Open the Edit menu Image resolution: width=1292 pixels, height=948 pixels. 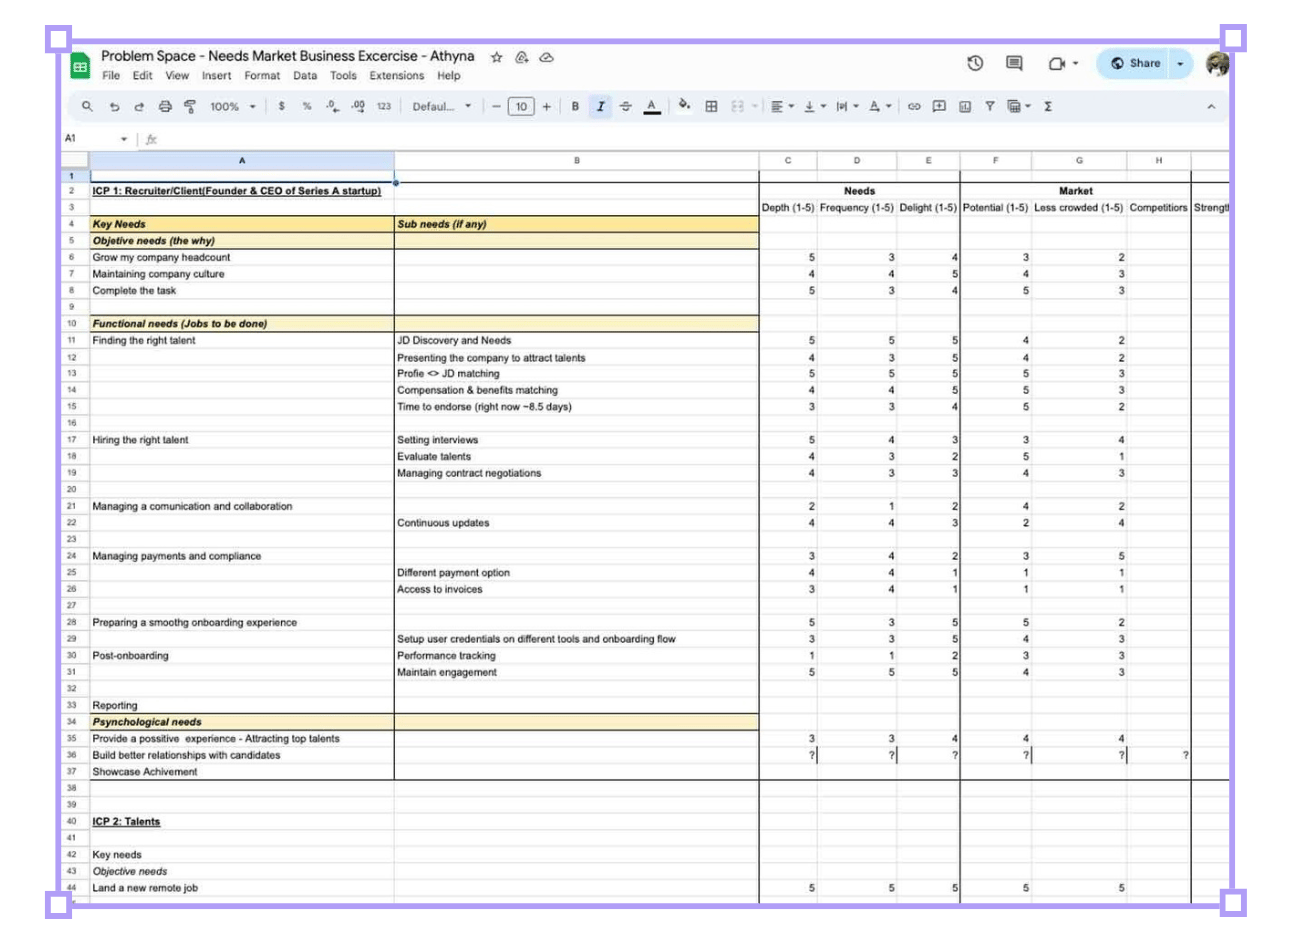(143, 76)
